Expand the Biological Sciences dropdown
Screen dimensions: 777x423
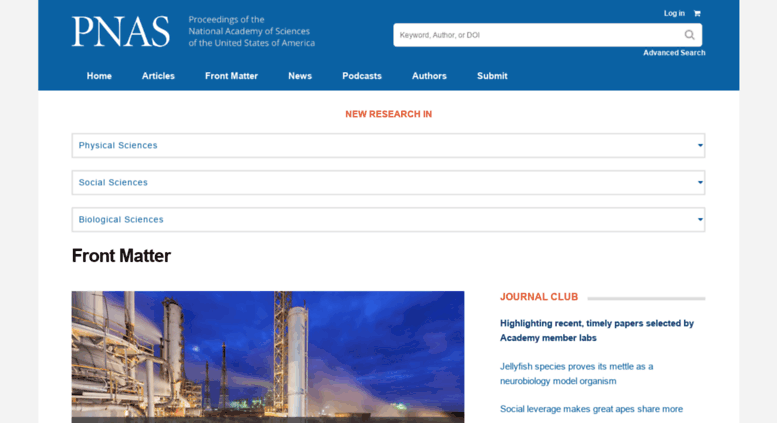[388, 219]
